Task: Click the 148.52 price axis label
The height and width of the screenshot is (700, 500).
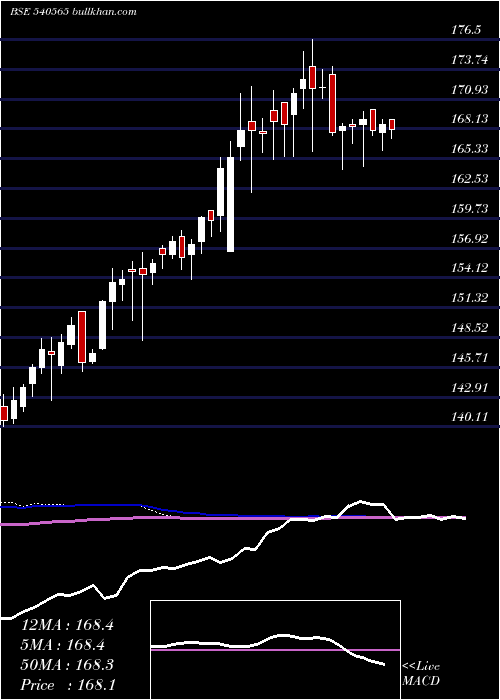Action: [470, 328]
